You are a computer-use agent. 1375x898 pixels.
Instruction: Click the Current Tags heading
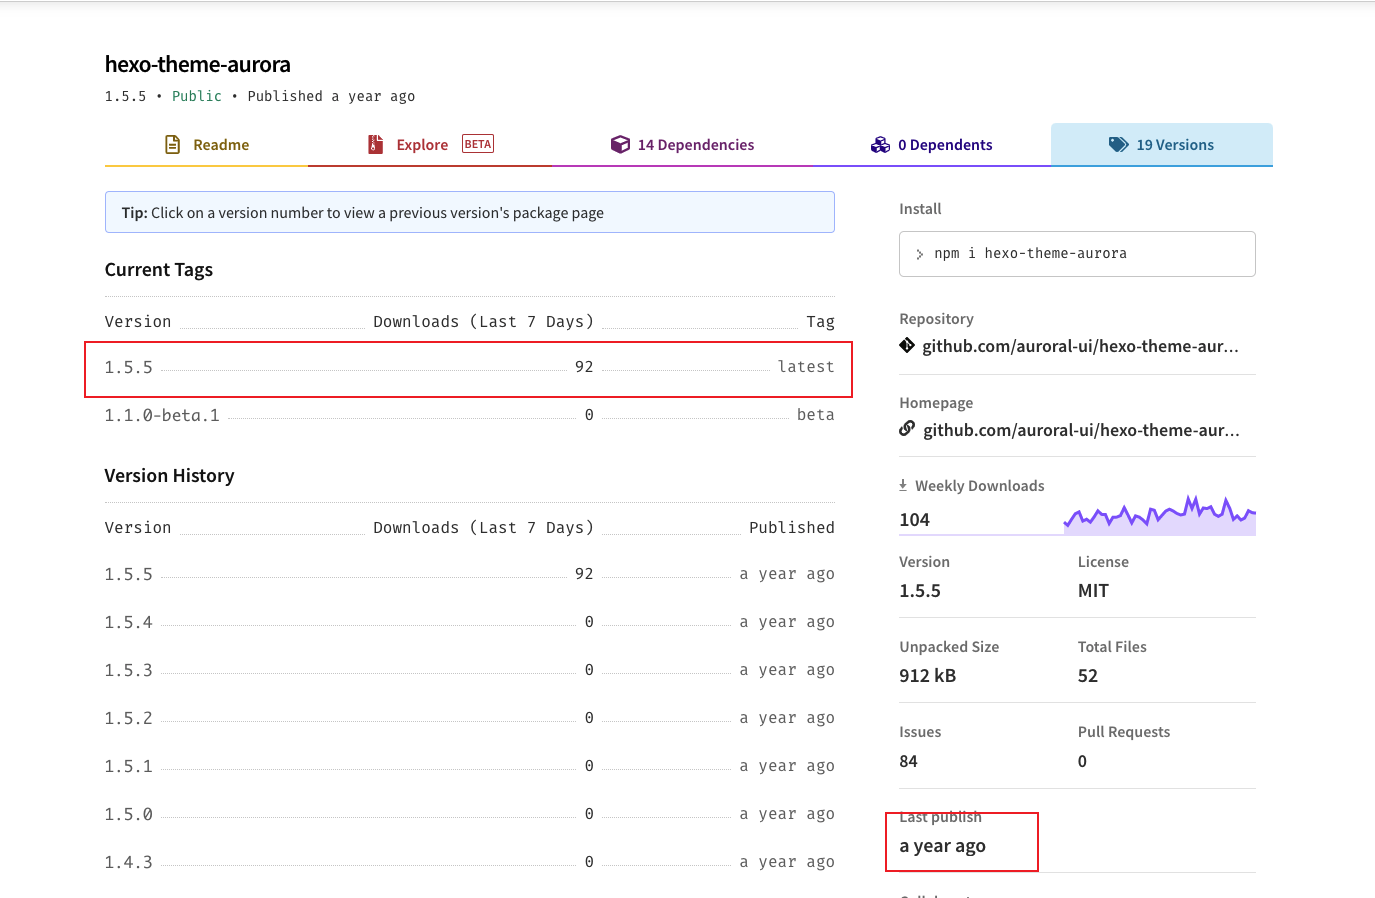tap(159, 270)
